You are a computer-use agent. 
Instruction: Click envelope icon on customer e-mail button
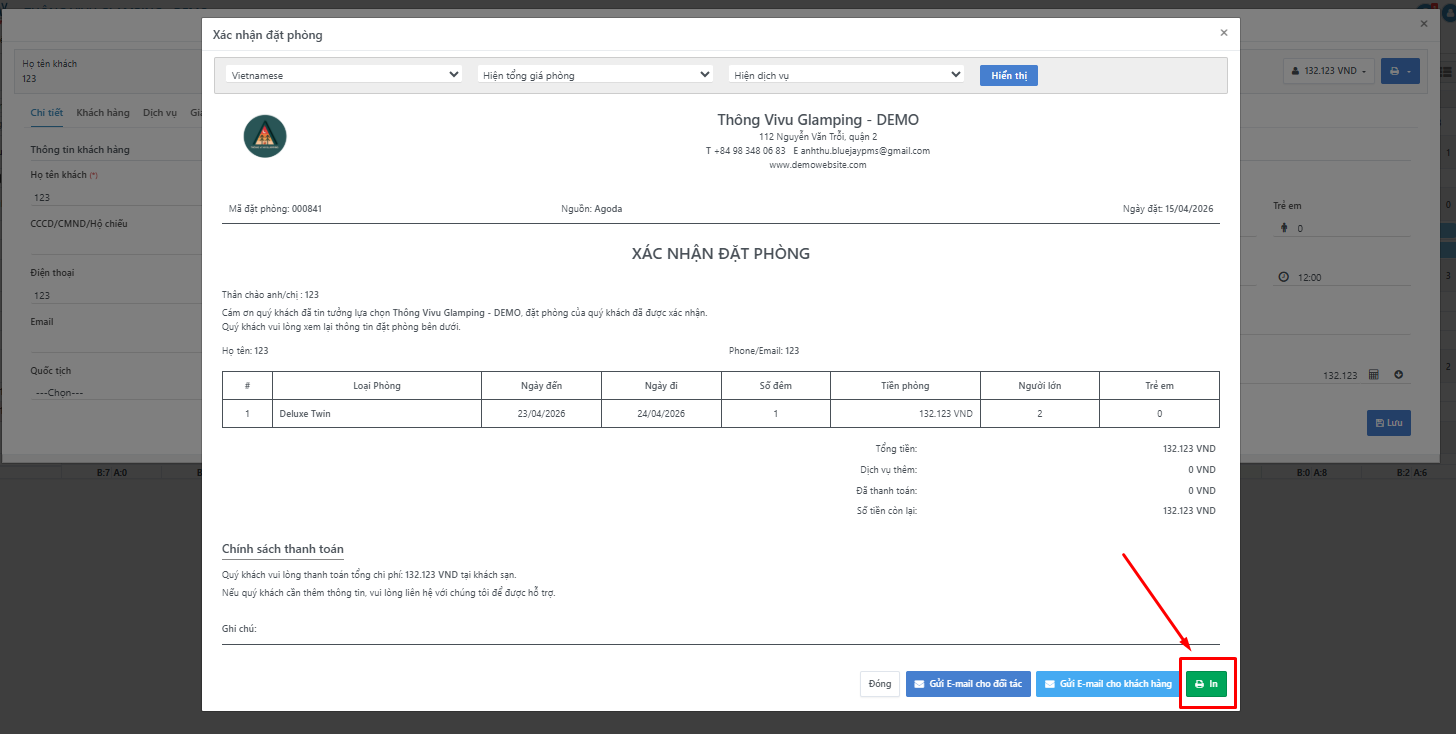(1050, 685)
